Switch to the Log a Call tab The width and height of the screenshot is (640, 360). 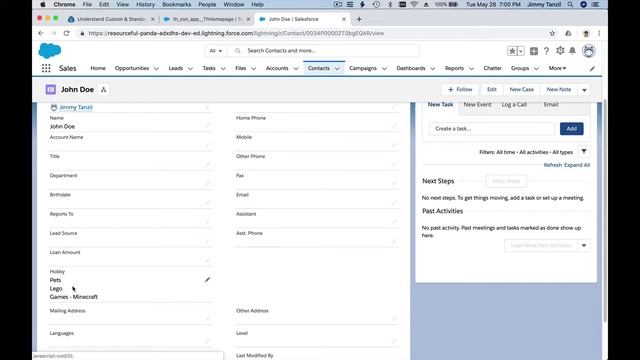pyautogui.click(x=514, y=104)
